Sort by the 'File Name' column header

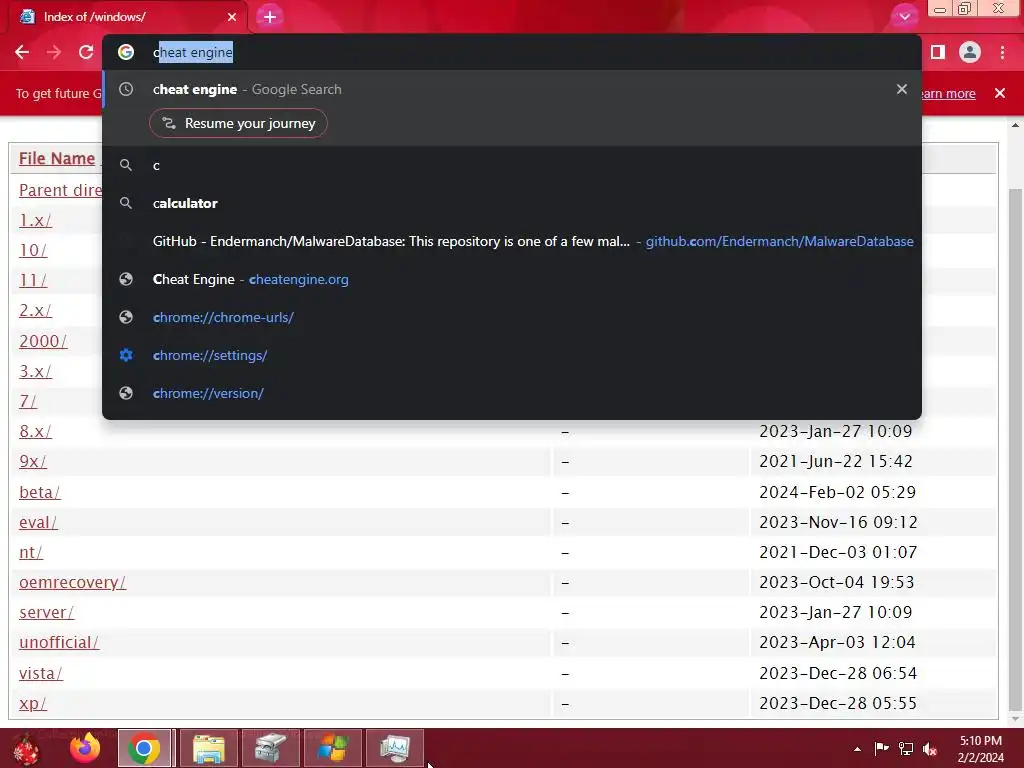(57, 159)
